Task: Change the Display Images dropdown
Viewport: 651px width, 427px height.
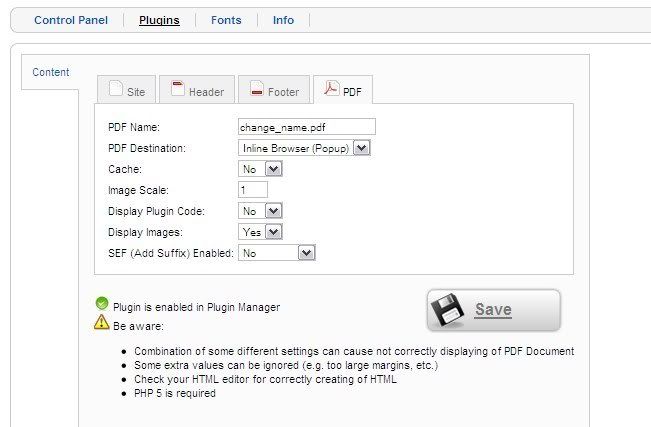Action: (x=261, y=232)
